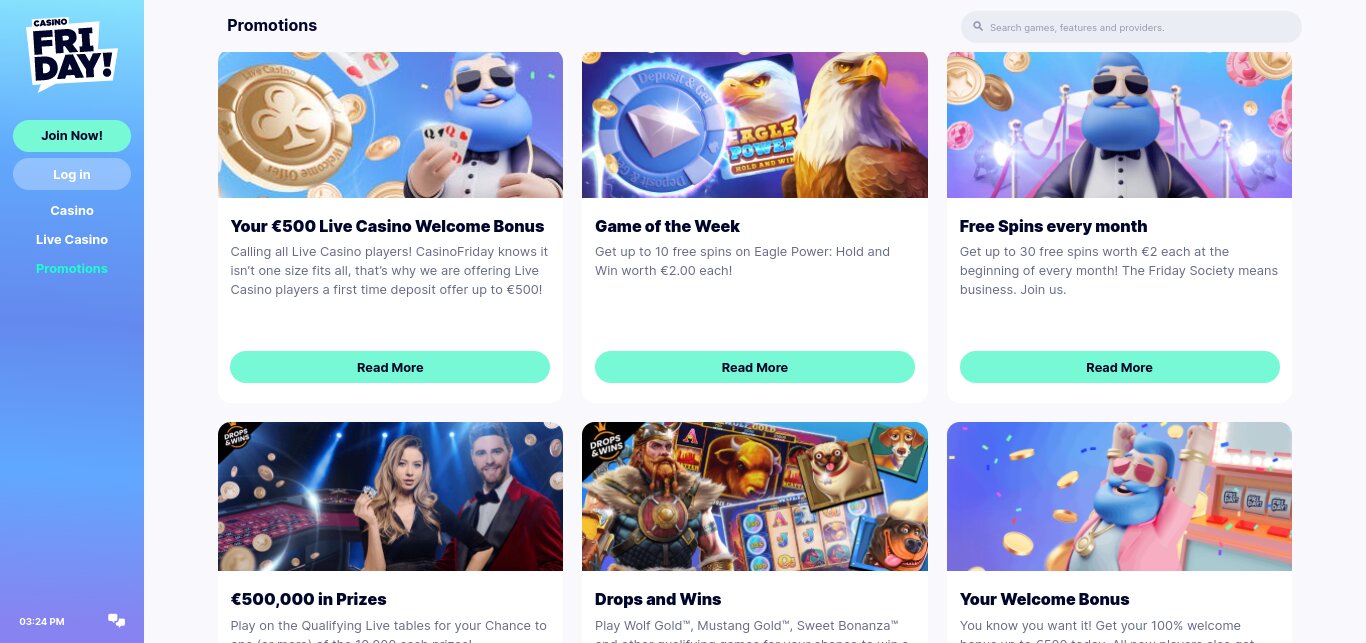Read More about Game of the Week
Viewport: 1366px width, 643px height.
click(755, 367)
